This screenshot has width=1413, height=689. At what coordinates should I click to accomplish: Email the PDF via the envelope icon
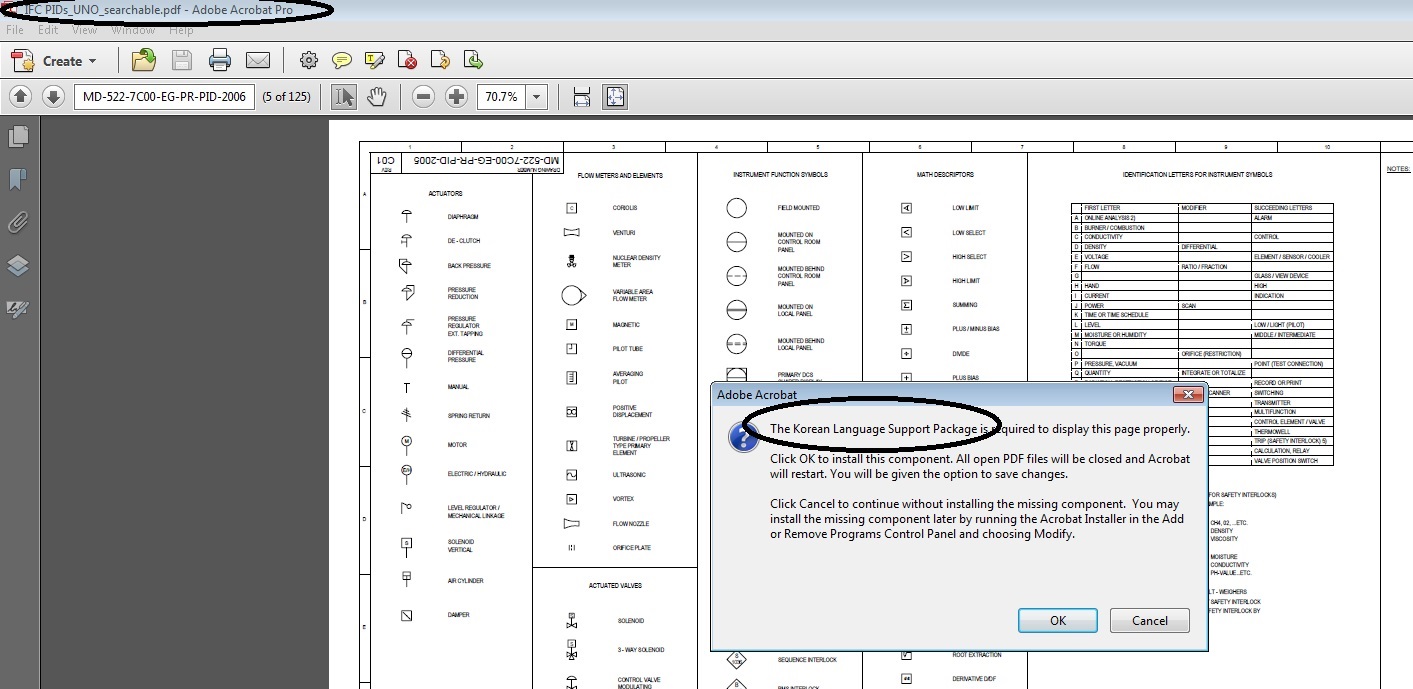click(x=258, y=60)
